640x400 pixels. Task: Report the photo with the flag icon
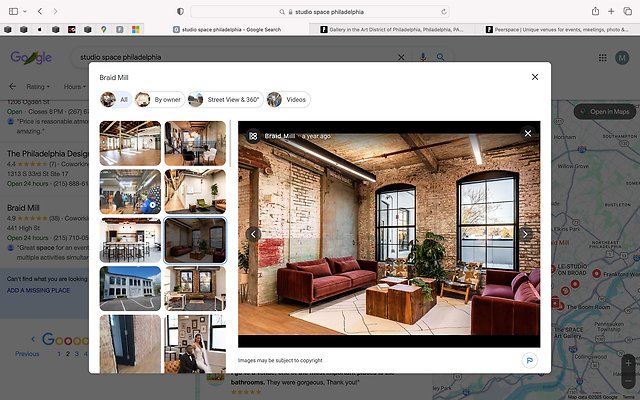[x=527, y=359]
